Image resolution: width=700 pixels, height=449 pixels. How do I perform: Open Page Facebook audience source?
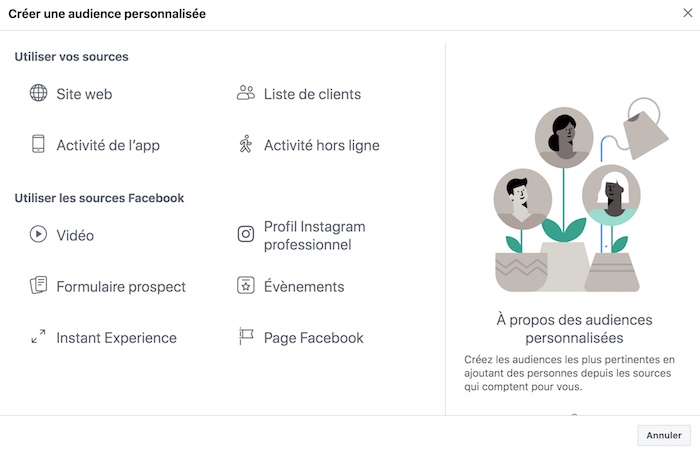click(314, 338)
